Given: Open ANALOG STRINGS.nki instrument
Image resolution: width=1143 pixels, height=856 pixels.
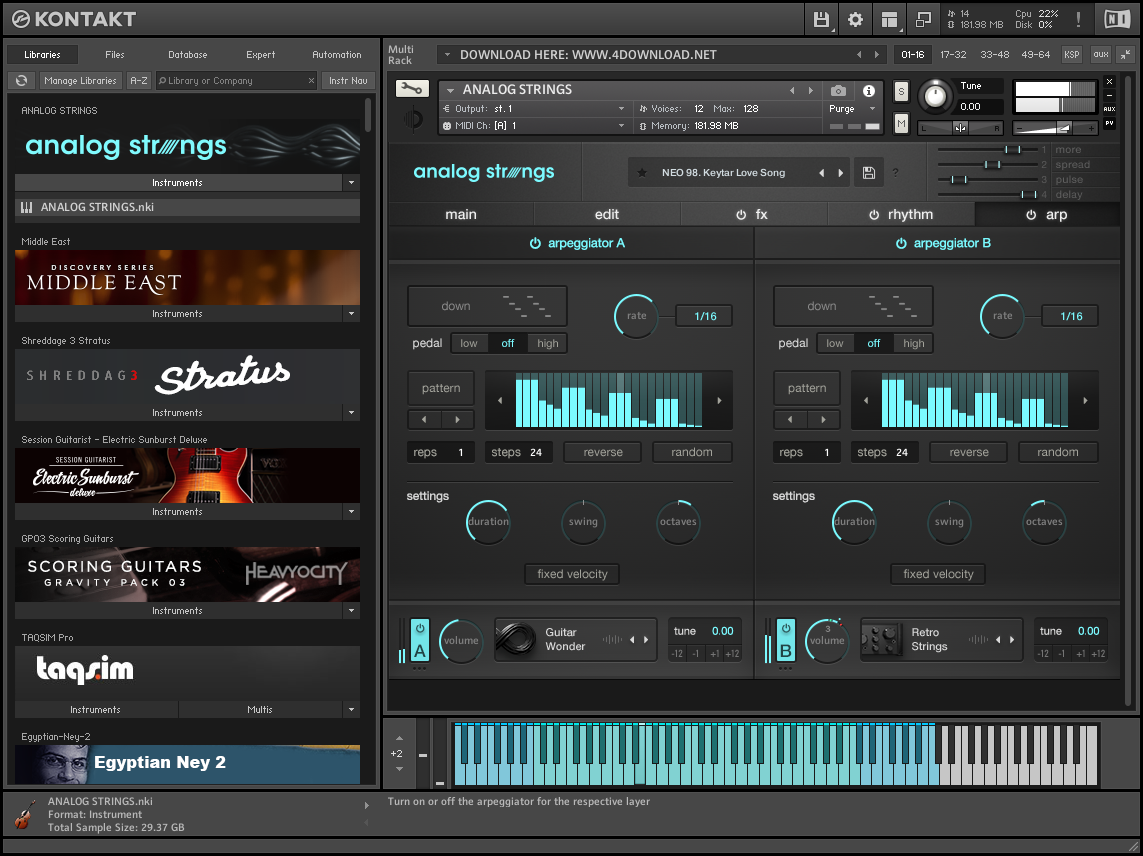Looking at the screenshot, I should tap(187, 207).
